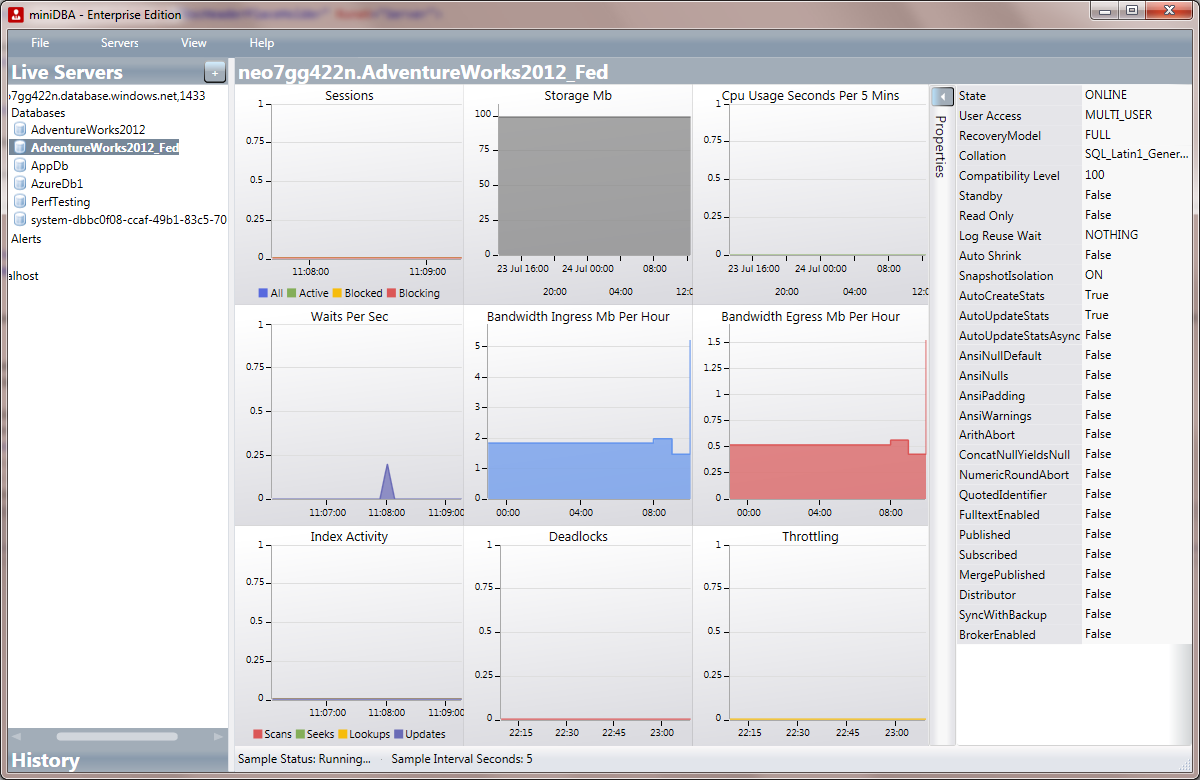Click the Bandwidth Egress chart title
Screen dimensions: 1200x780
click(810, 317)
